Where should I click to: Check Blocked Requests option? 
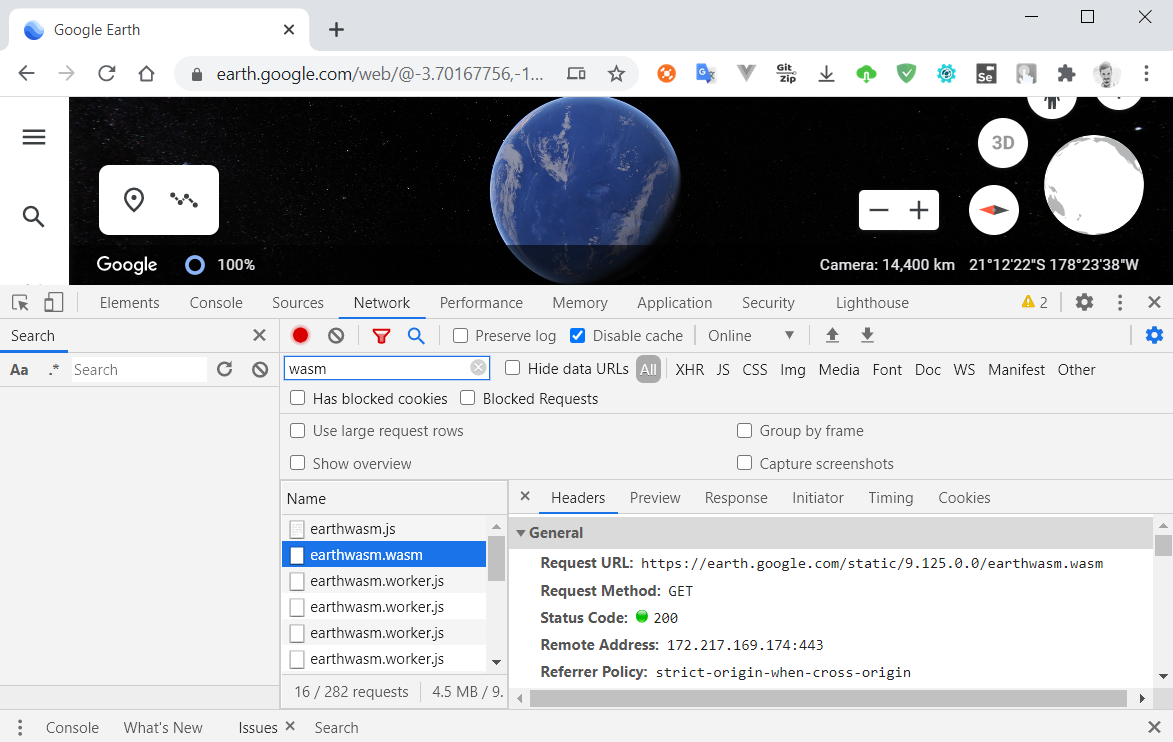coord(468,398)
